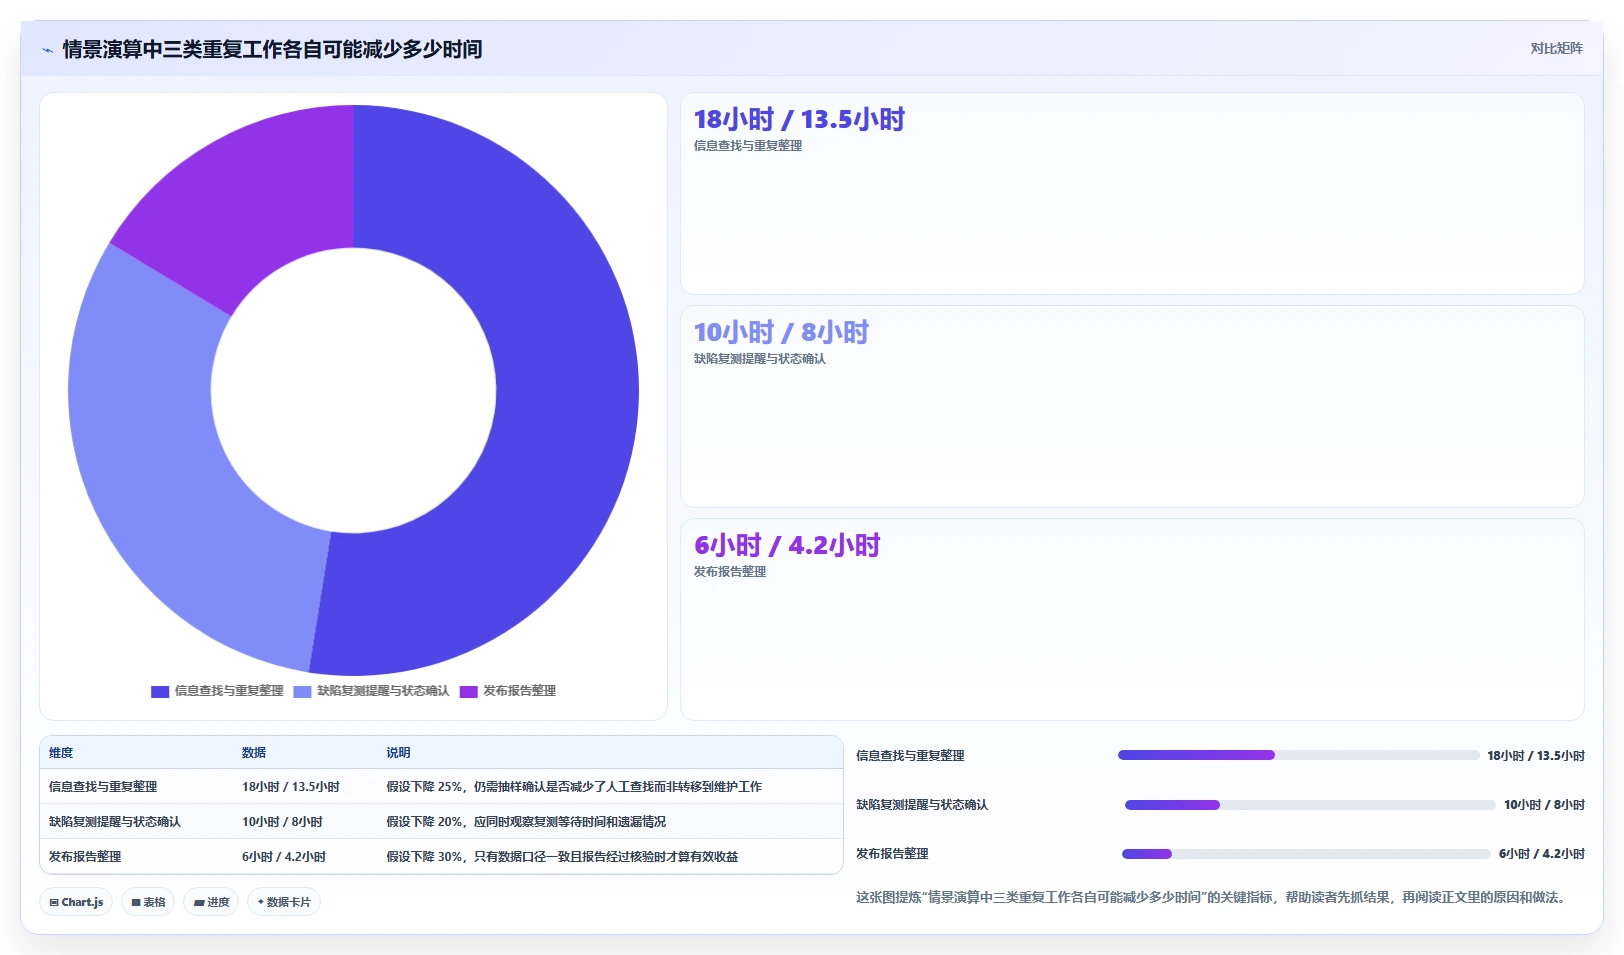Viewport: 1624px width, 955px height.
Task: Click progress value 10小时 / 8小时
Action: (x=1544, y=805)
